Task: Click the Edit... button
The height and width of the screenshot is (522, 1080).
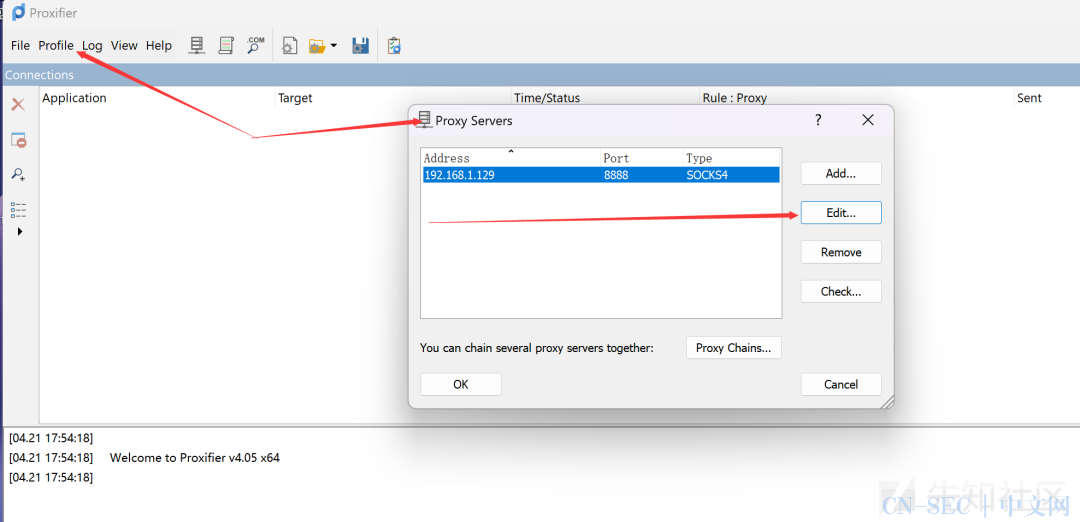Action: tap(841, 213)
